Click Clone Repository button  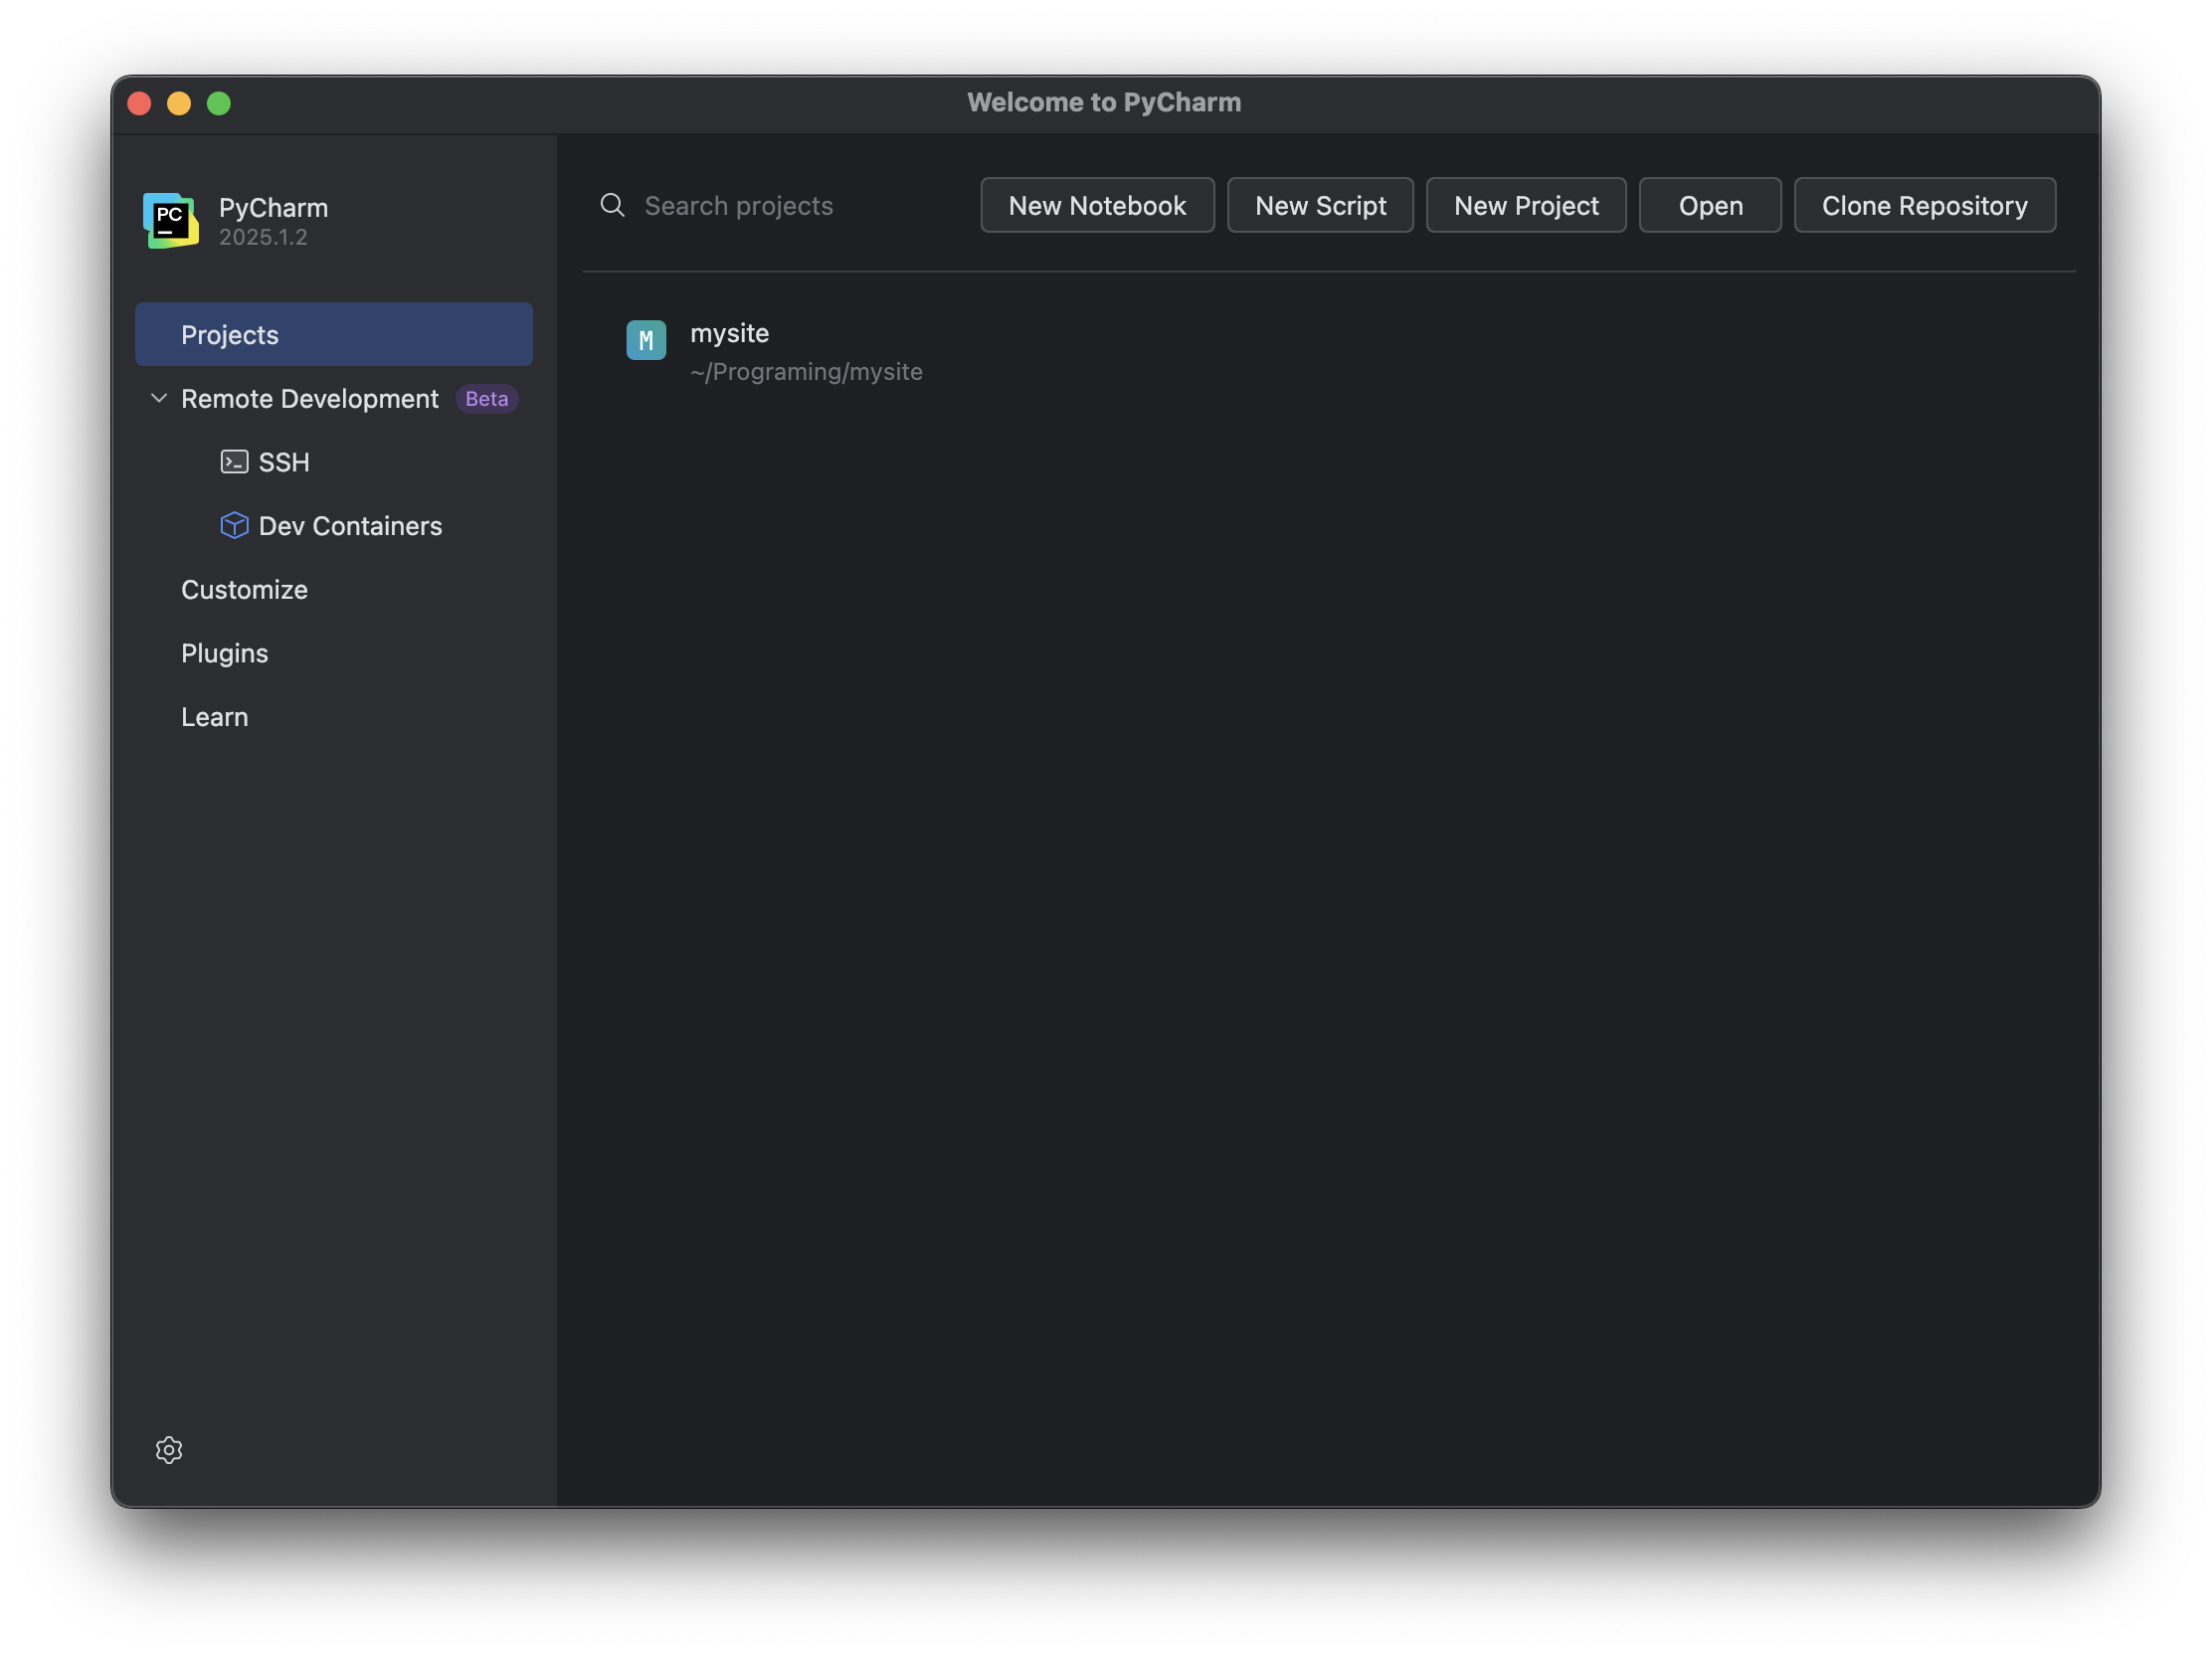(1923, 205)
